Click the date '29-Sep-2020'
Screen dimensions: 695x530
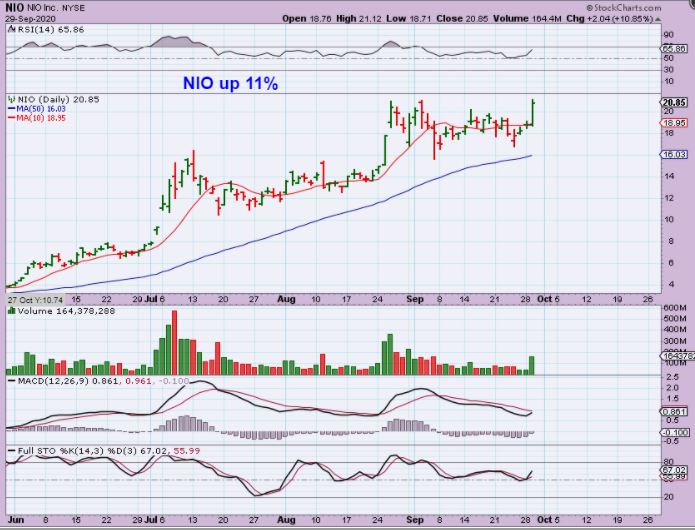pos(31,19)
